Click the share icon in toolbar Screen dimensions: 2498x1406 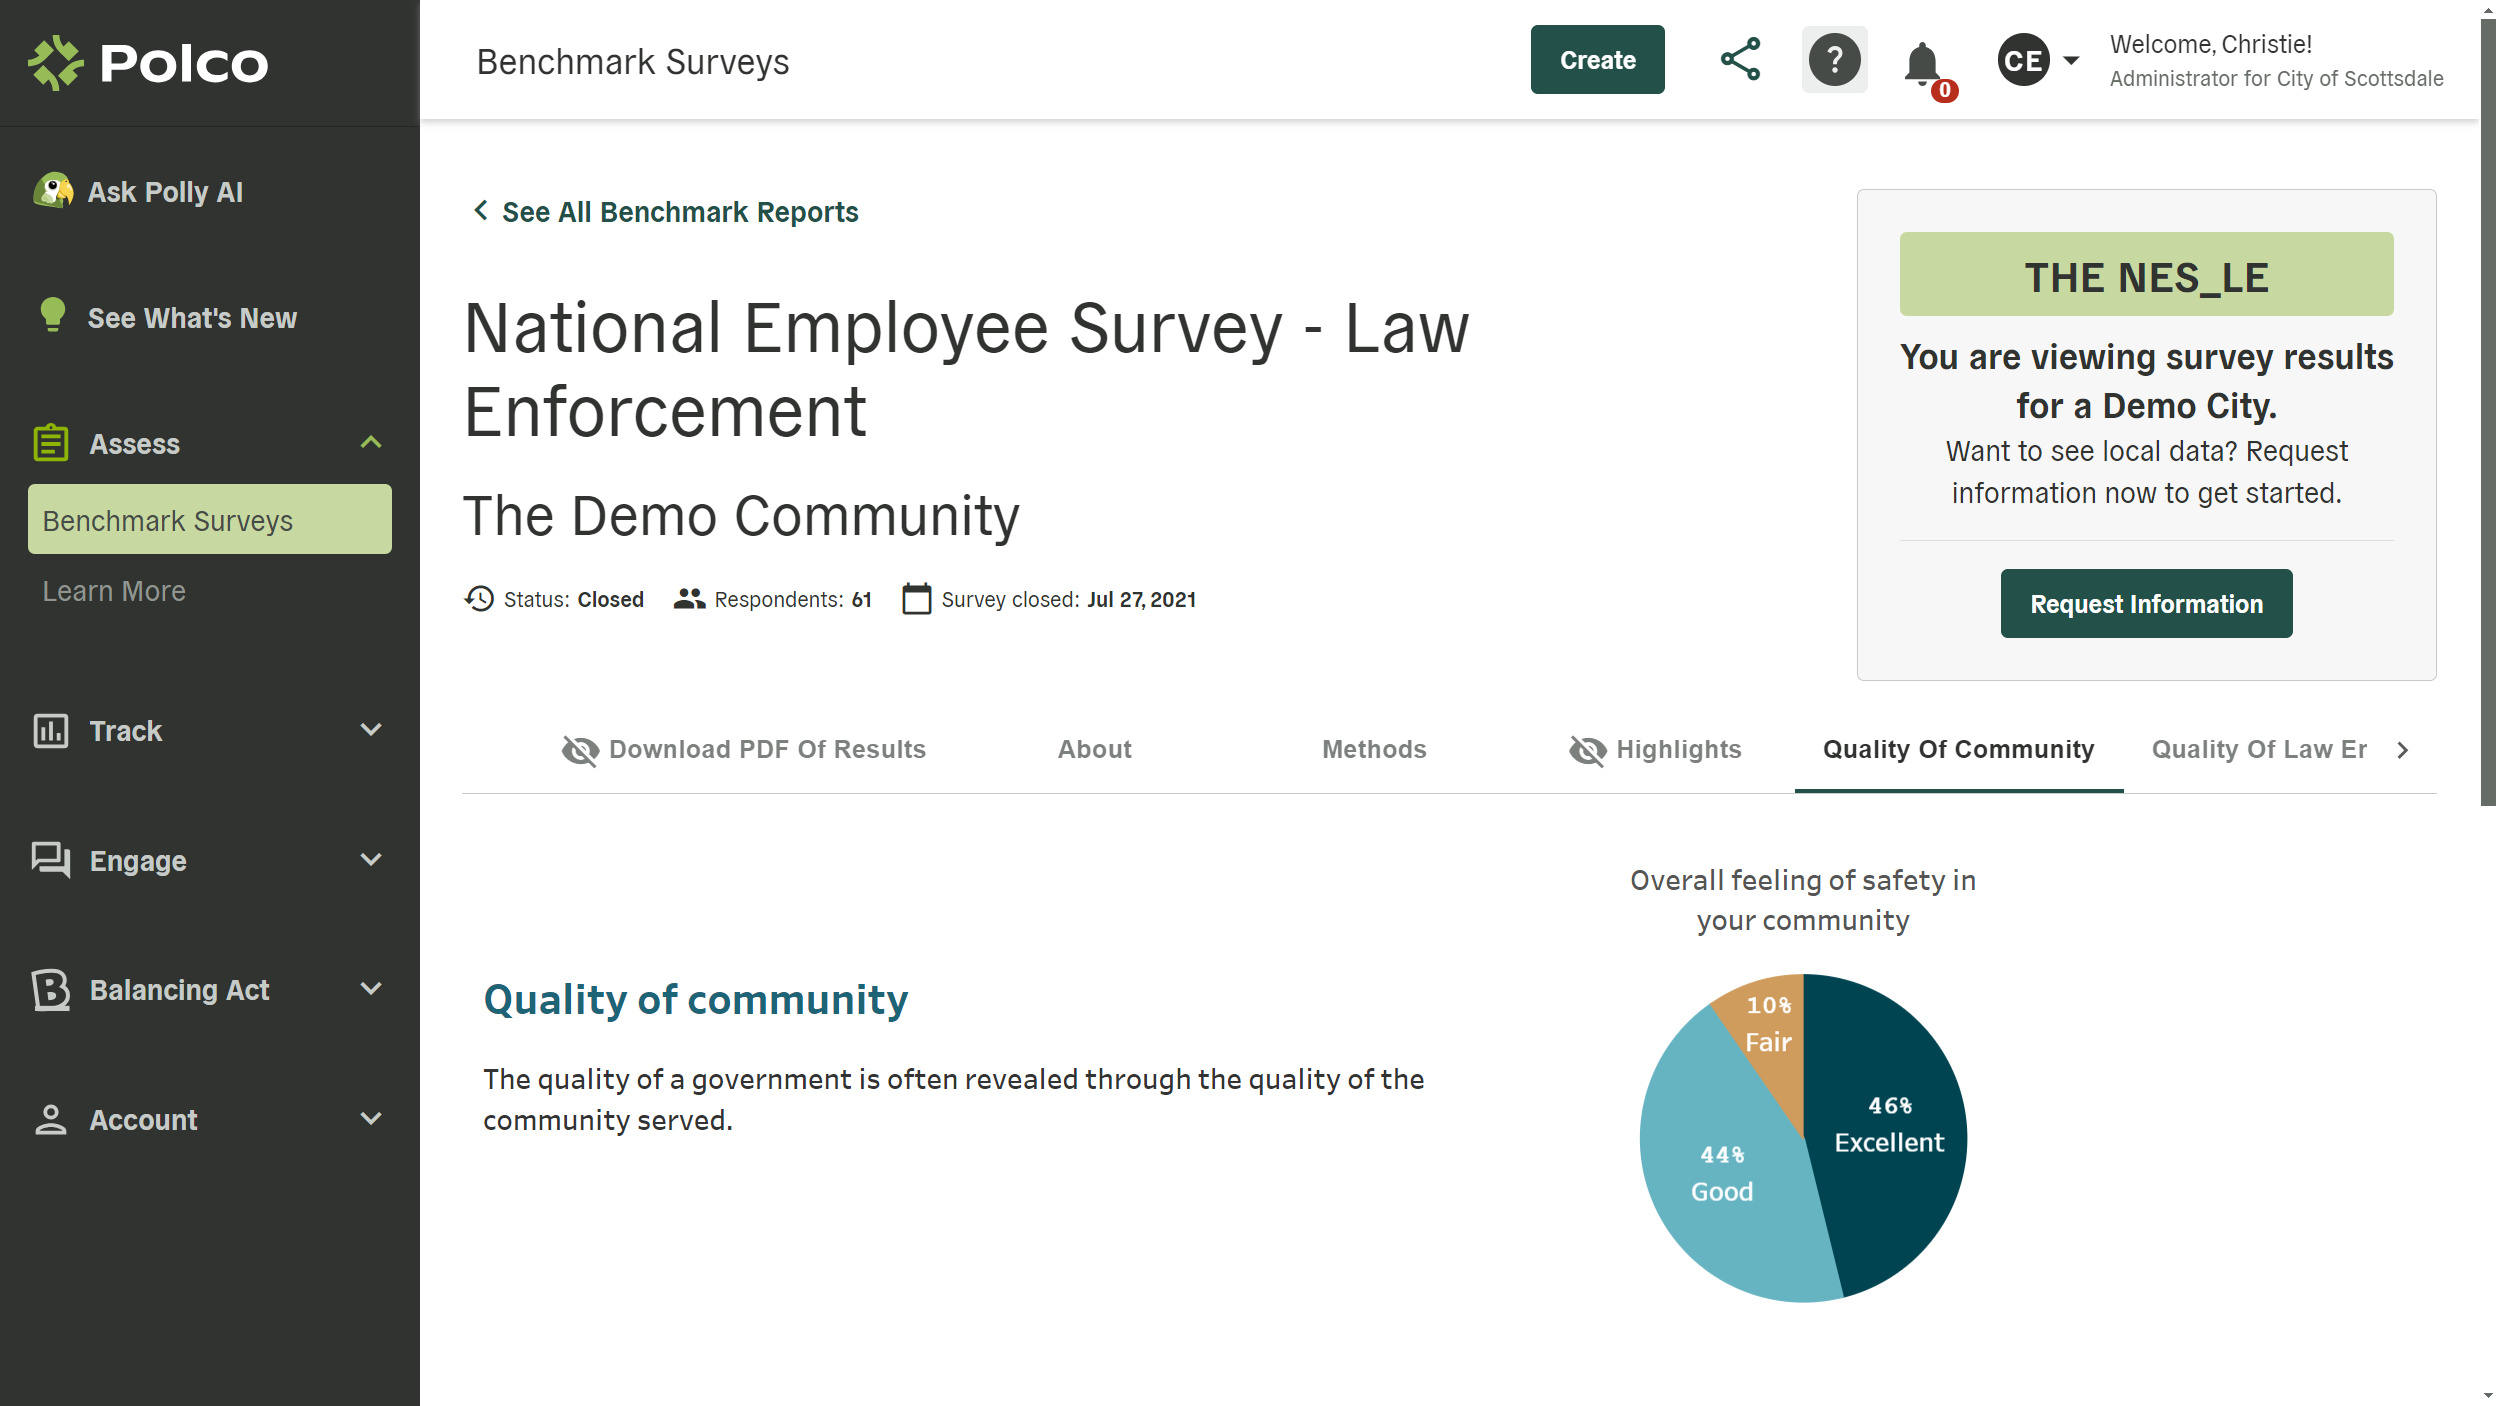[x=1740, y=58]
